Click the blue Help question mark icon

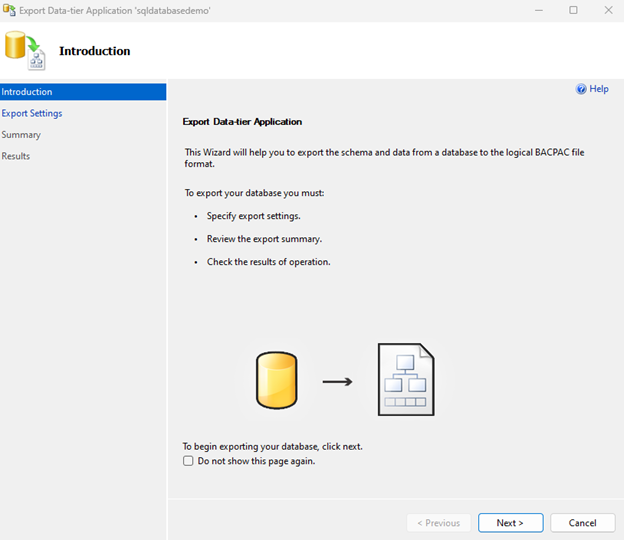[x=581, y=89]
